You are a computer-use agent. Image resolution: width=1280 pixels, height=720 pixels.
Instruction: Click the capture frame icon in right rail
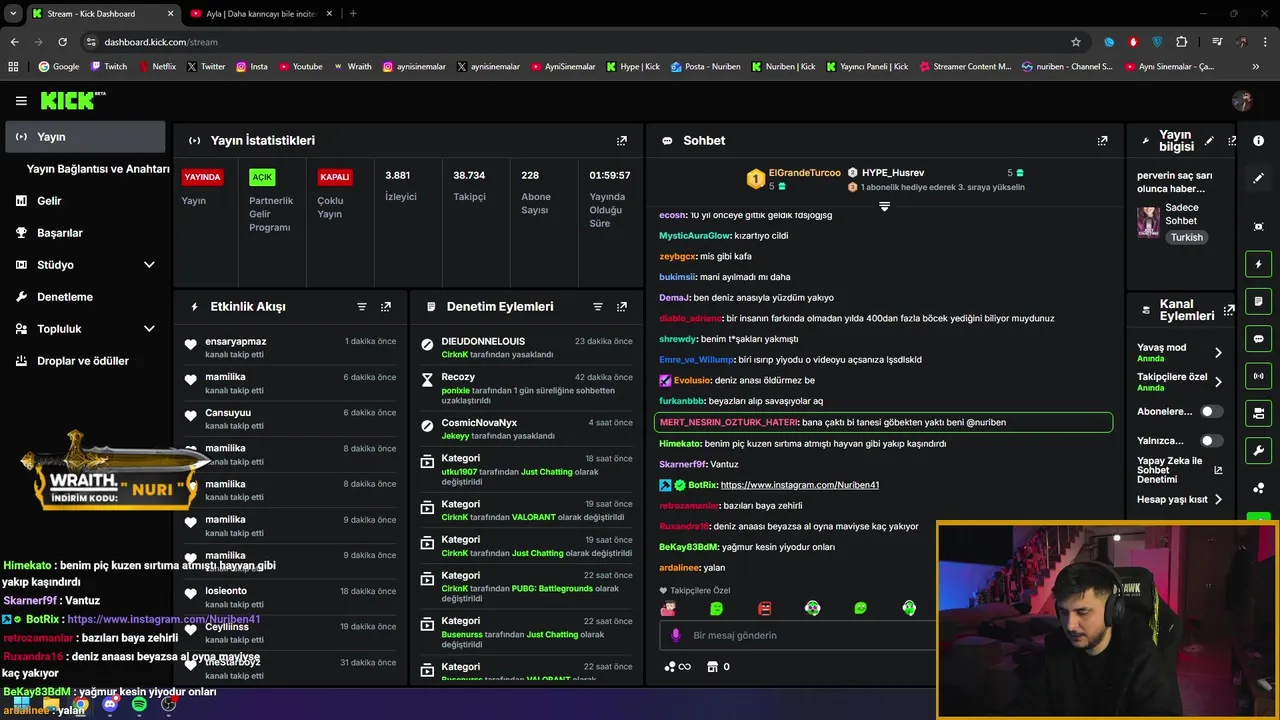(x=1258, y=227)
